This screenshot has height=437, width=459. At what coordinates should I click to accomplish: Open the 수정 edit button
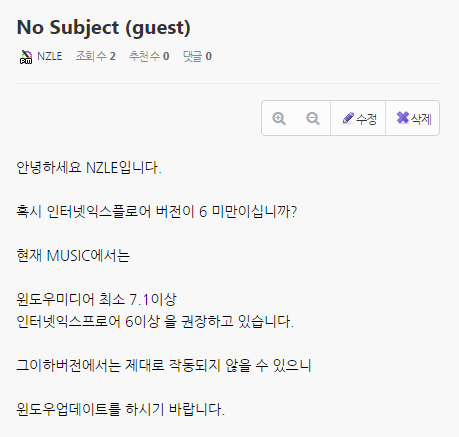tap(358, 118)
